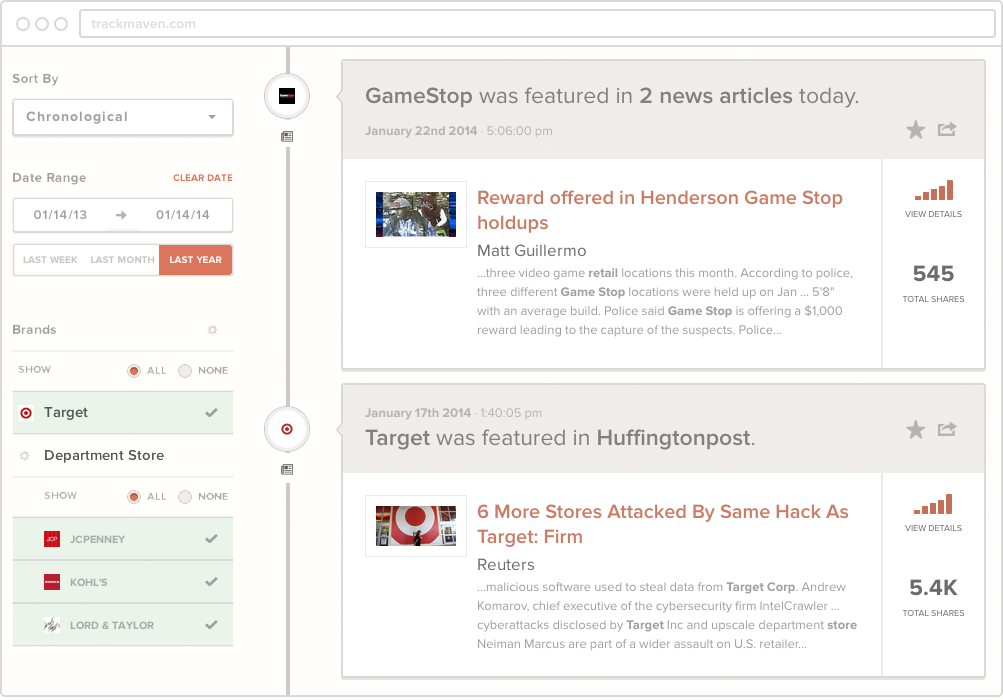The image size is (1003, 700).
Task: Select NONE radio under Department Store Show
Action: [x=185, y=497]
